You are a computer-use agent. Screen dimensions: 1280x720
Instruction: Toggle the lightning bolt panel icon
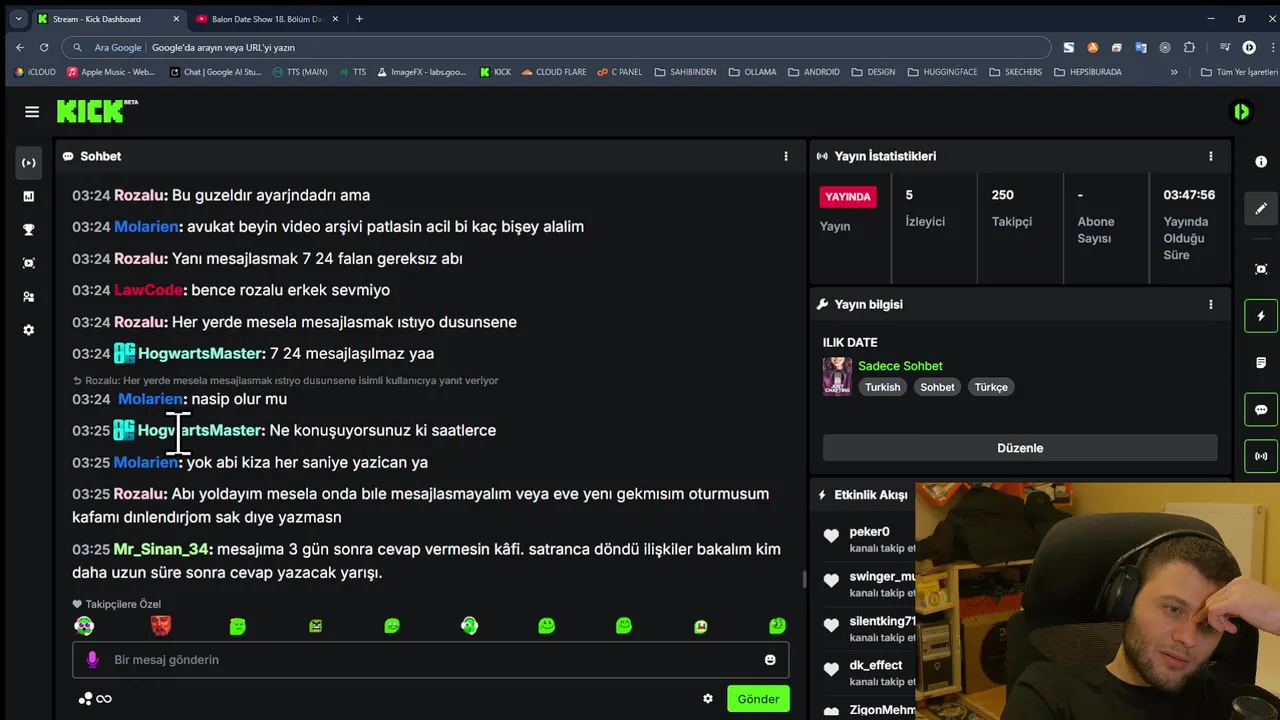tap(1261, 316)
